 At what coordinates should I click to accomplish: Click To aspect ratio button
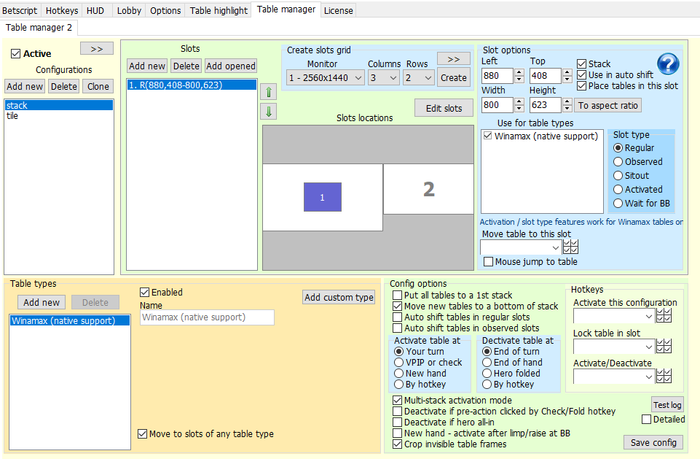[608, 105]
